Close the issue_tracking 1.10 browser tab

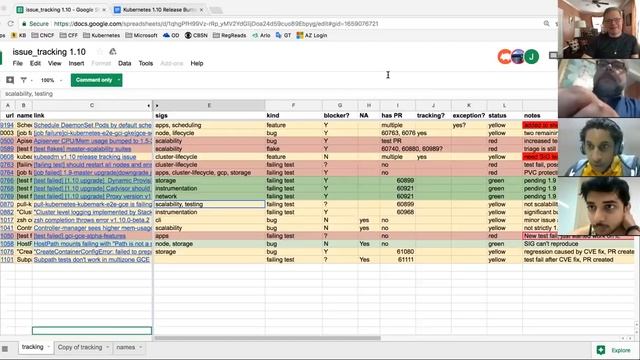[104, 9]
